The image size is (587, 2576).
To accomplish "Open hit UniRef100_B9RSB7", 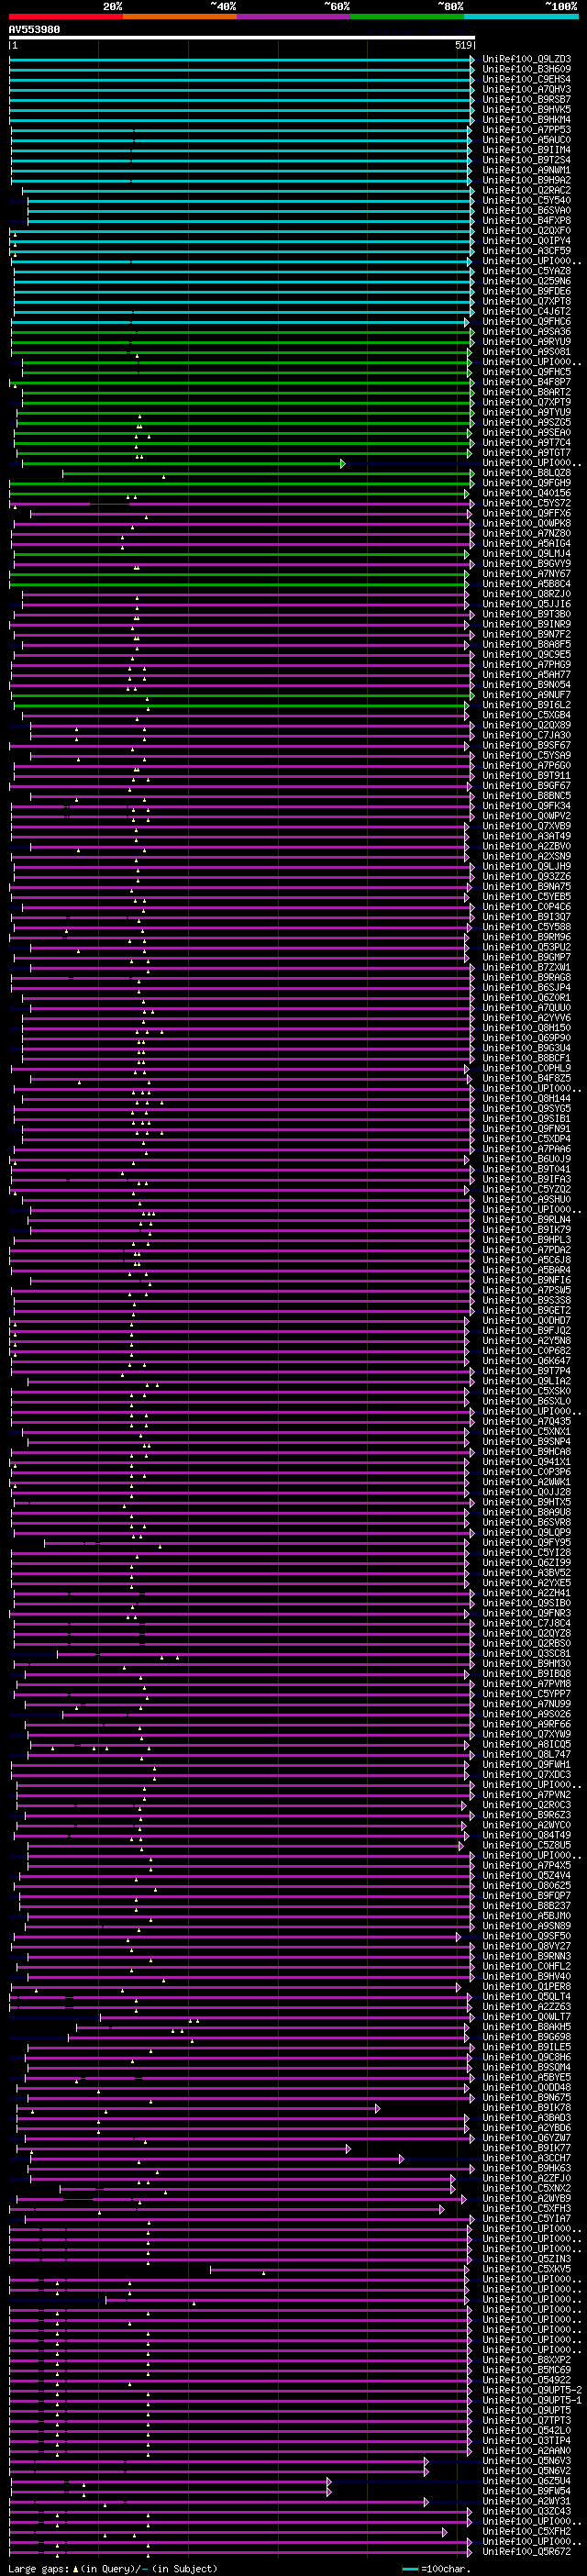I will [527, 100].
